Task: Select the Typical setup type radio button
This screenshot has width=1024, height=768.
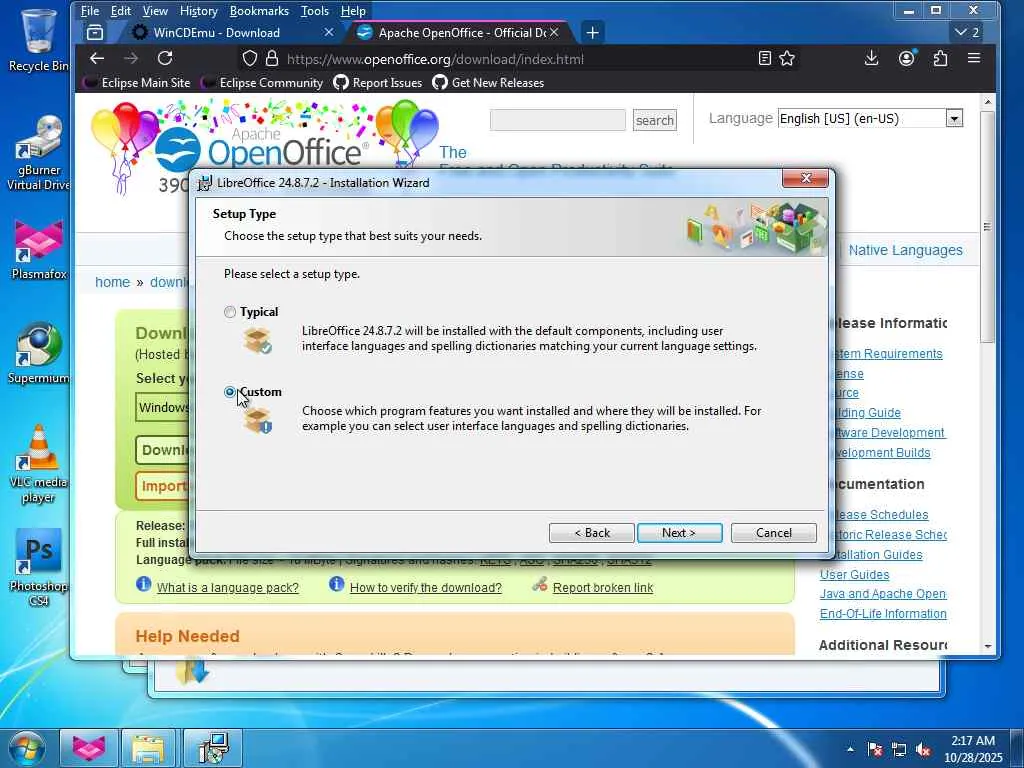Action: [230, 312]
